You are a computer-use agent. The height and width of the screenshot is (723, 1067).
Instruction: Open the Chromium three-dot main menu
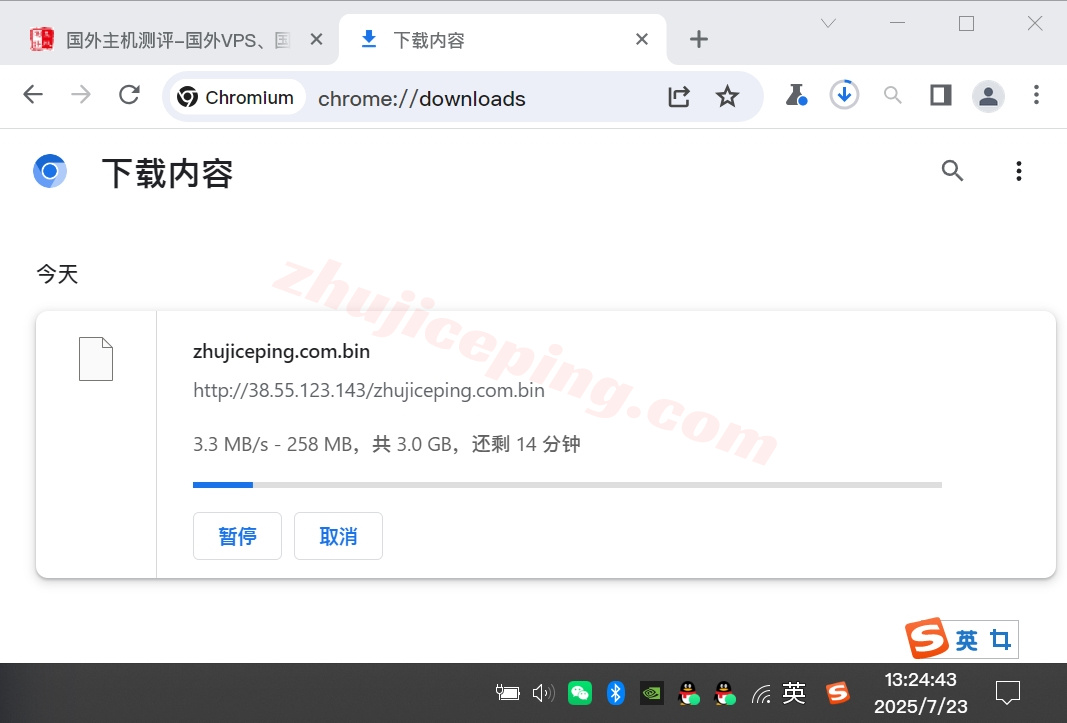point(1036,95)
